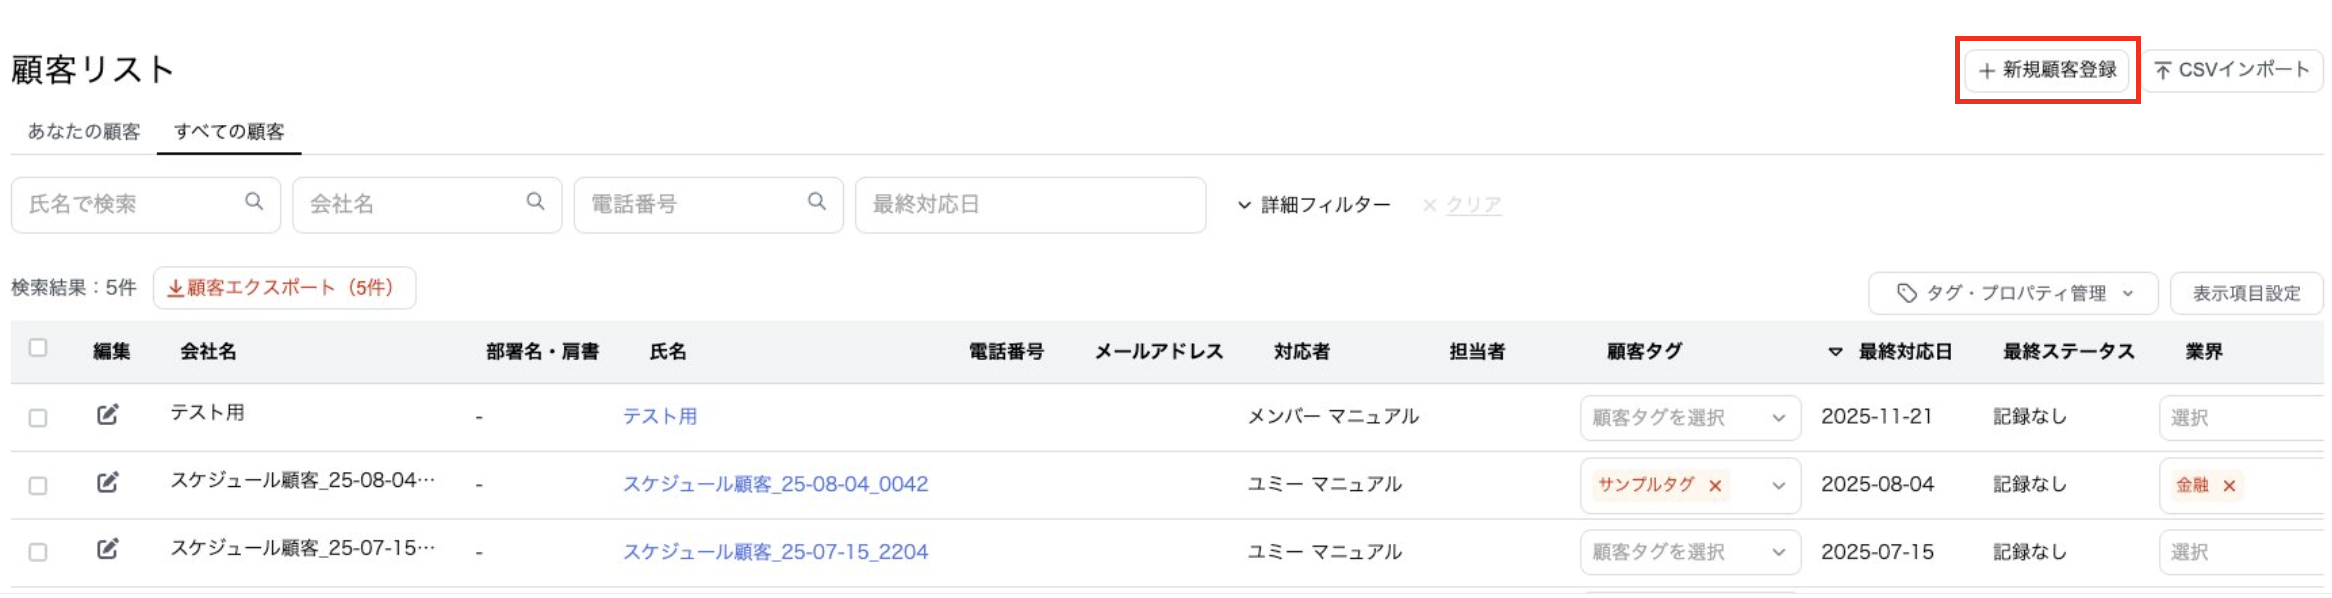The image size is (2332, 598).
Task: Click search icon in 氏名で検索 field
Action: coord(254,202)
